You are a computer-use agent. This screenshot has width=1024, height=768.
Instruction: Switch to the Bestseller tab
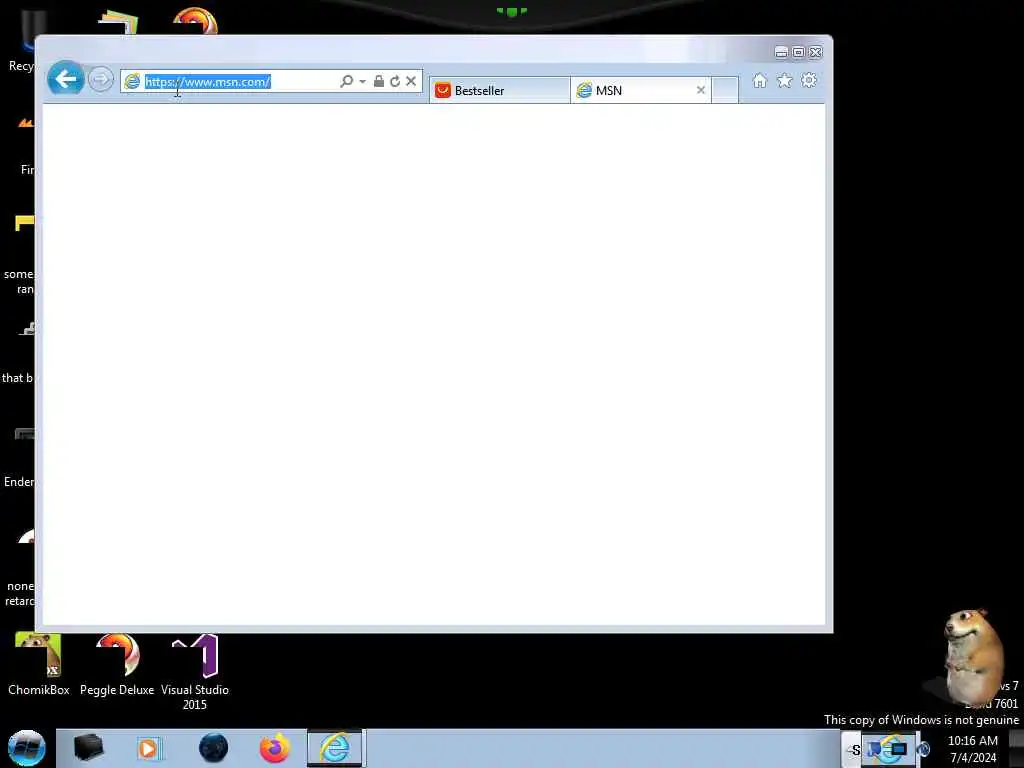click(500, 91)
